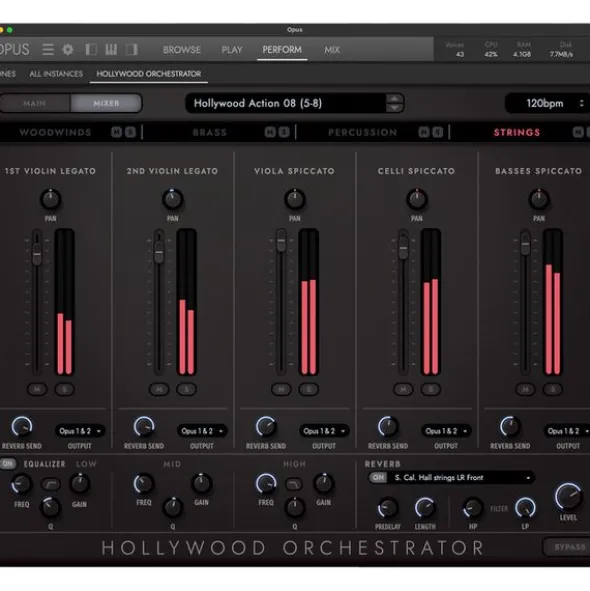Image resolution: width=590 pixels, height=591 pixels.
Task: Open the Hollywood Action 08 preset selector
Action: coord(287,103)
